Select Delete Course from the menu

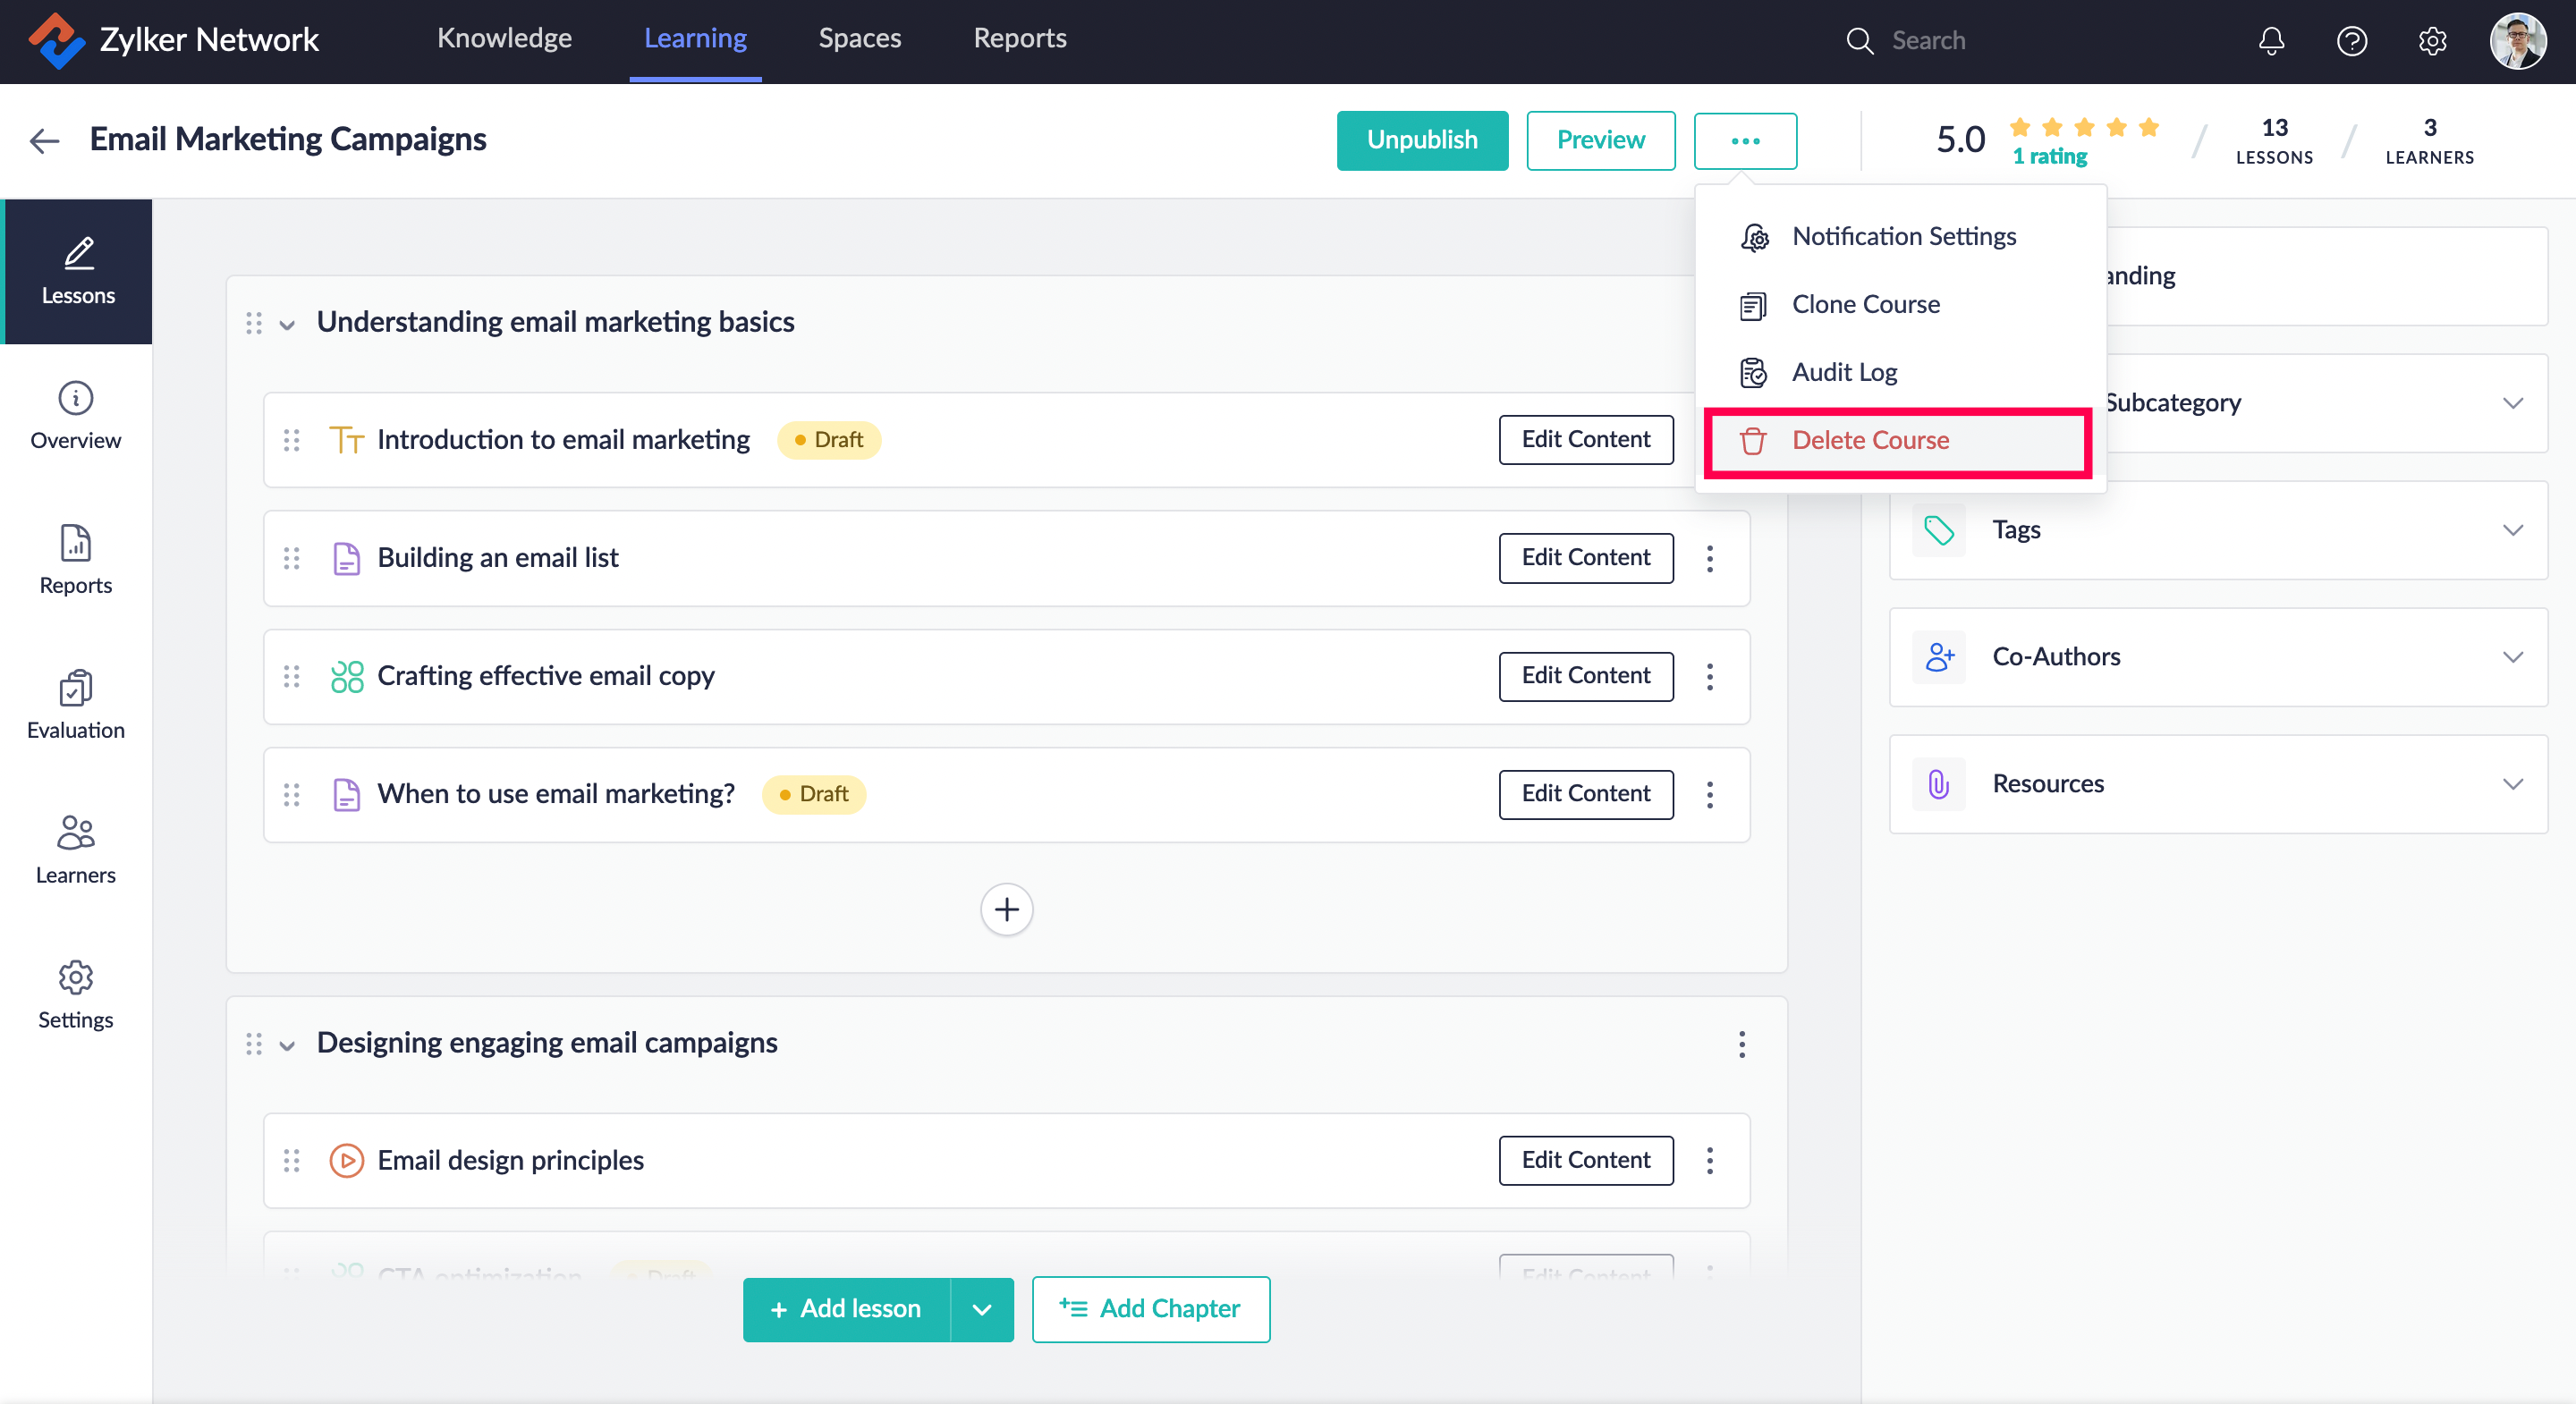tap(1869, 440)
